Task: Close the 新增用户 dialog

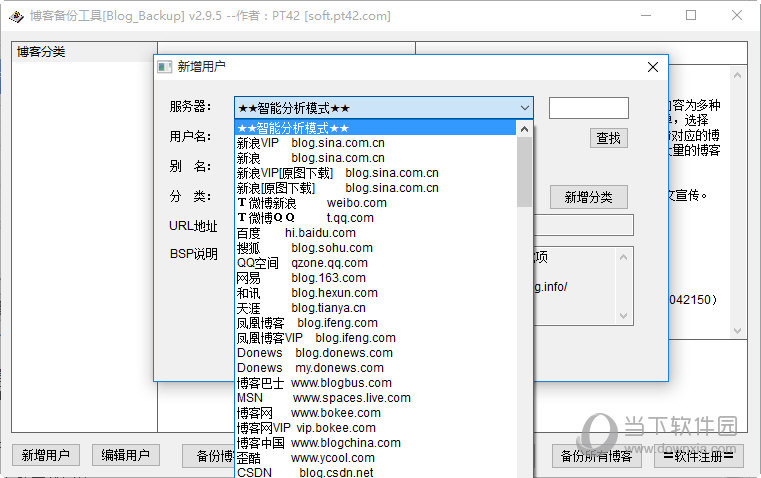Action: tap(653, 67)
